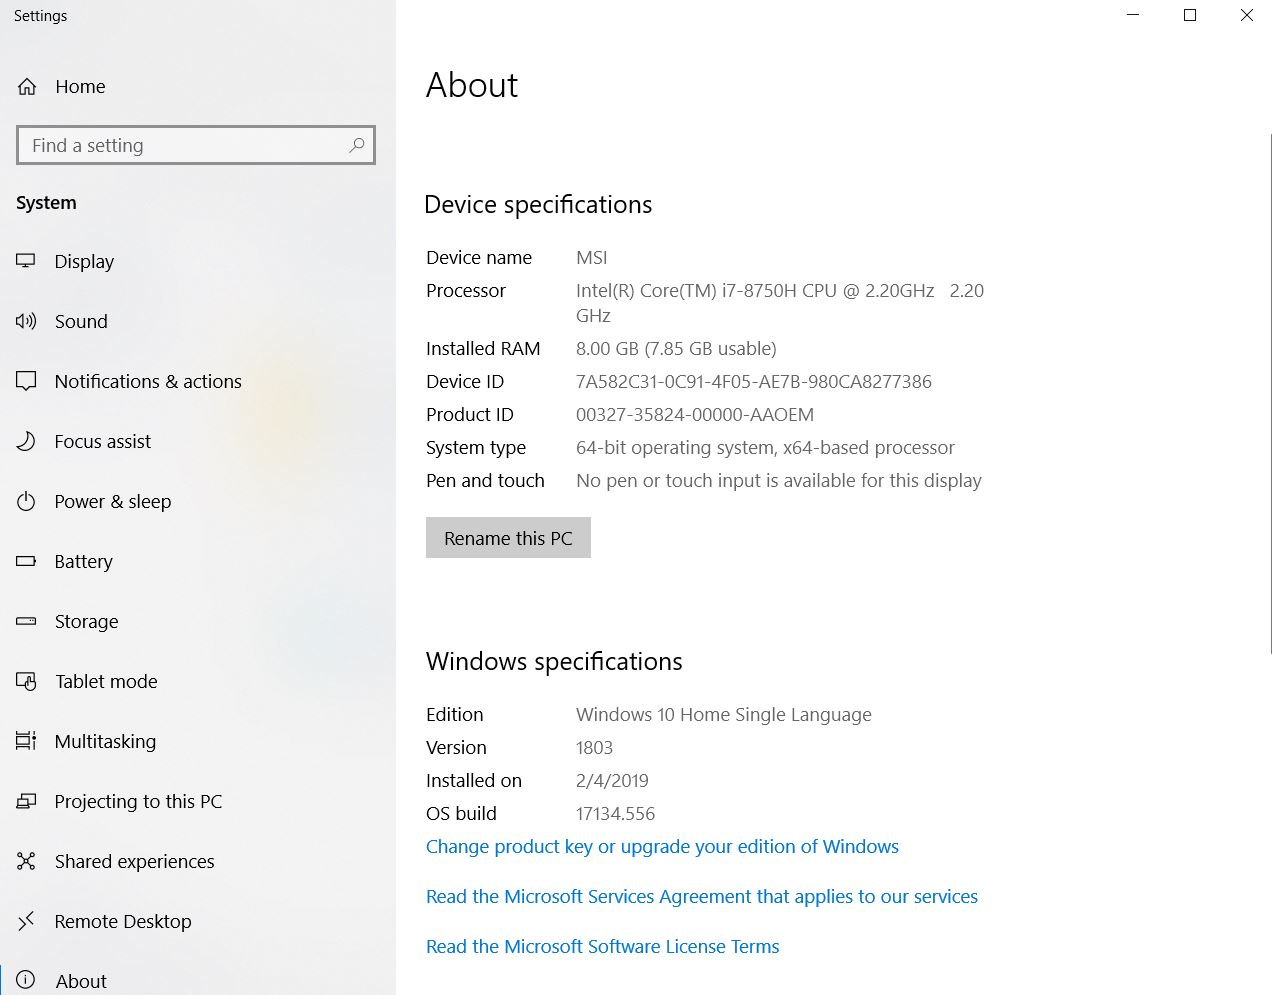The height and width of the screenshot is (995, 1272).
Task: Click the Home house icon
Action: (x=27, y=87)
